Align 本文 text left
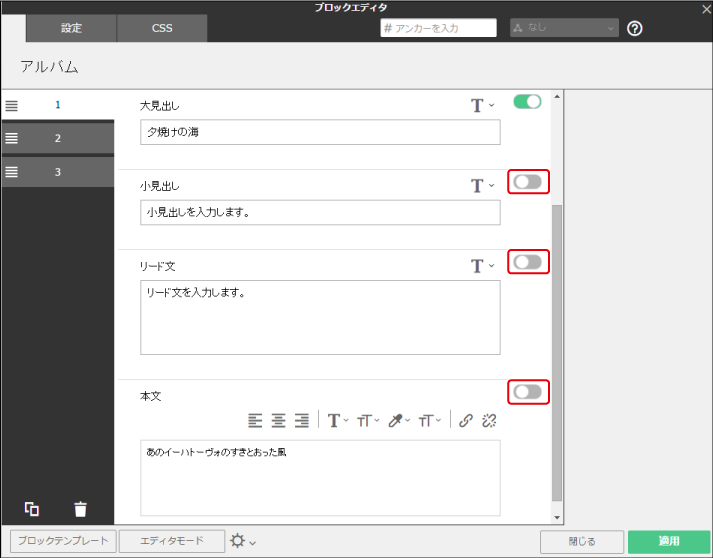713x558 pixels. pyautogui.click(x=255, y=420)
